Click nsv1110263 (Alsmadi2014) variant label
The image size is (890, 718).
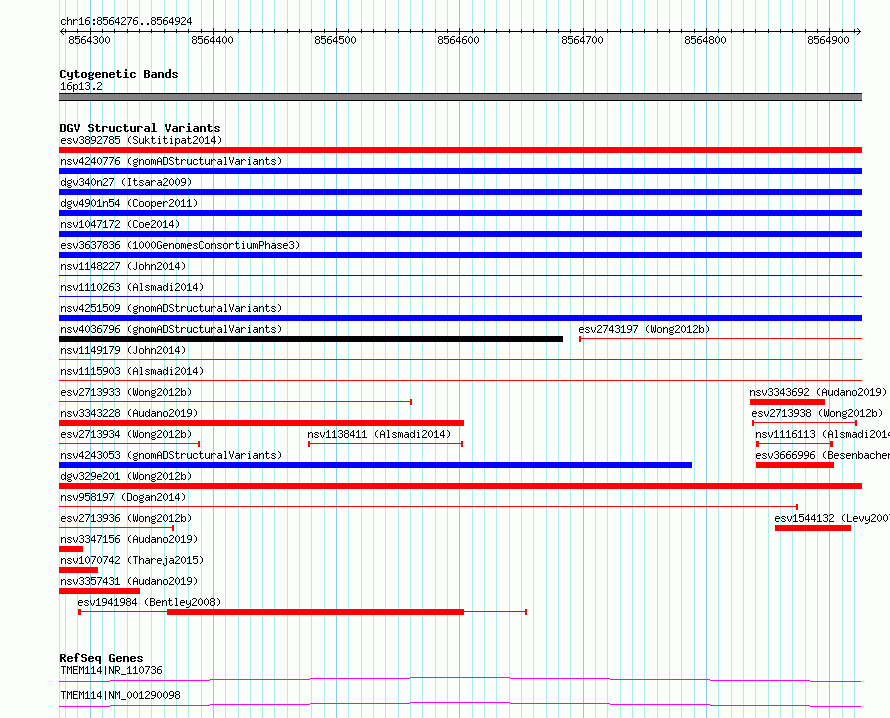point(132,287)
